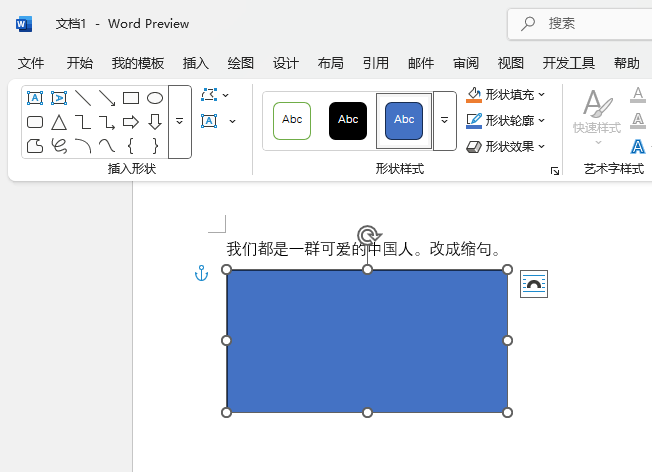This screenshot has height=472, width=652.
Task: Switch to the 引用 tab
Action: point(375,63)
